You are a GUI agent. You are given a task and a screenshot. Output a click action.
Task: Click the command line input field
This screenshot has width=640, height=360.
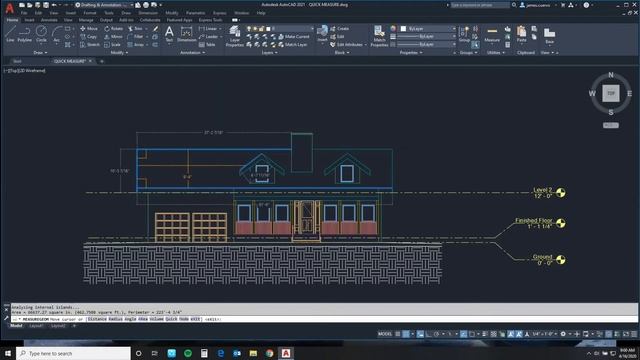pos(324,319)
